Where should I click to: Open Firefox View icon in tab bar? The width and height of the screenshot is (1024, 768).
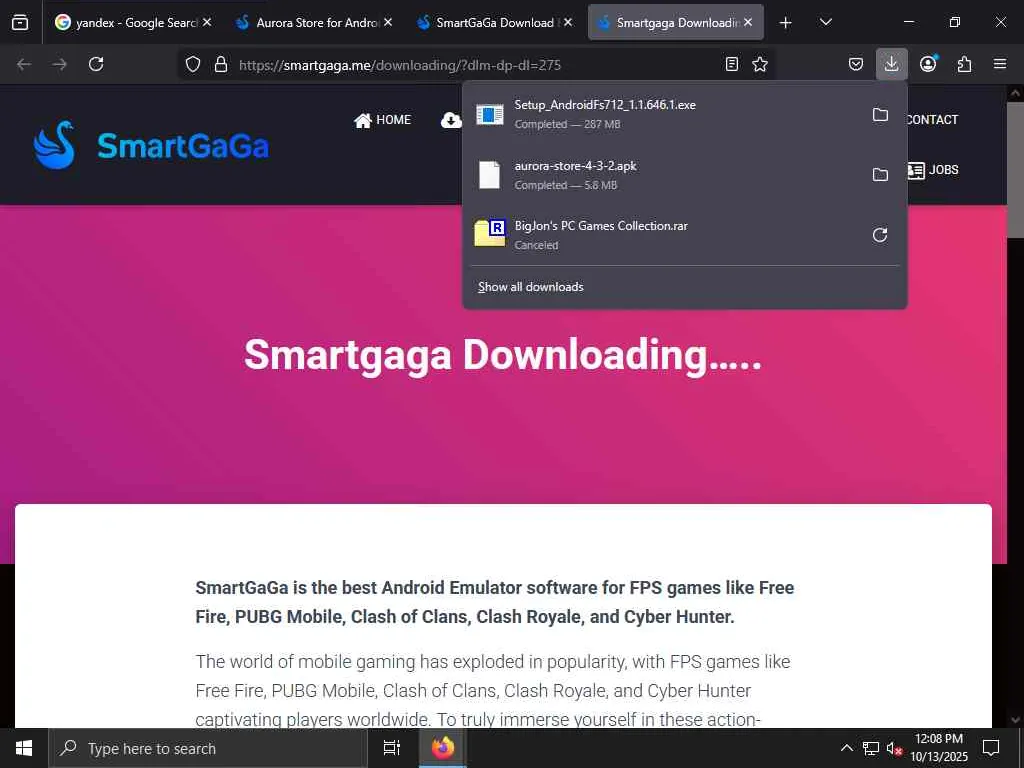(x=20, y=22)
